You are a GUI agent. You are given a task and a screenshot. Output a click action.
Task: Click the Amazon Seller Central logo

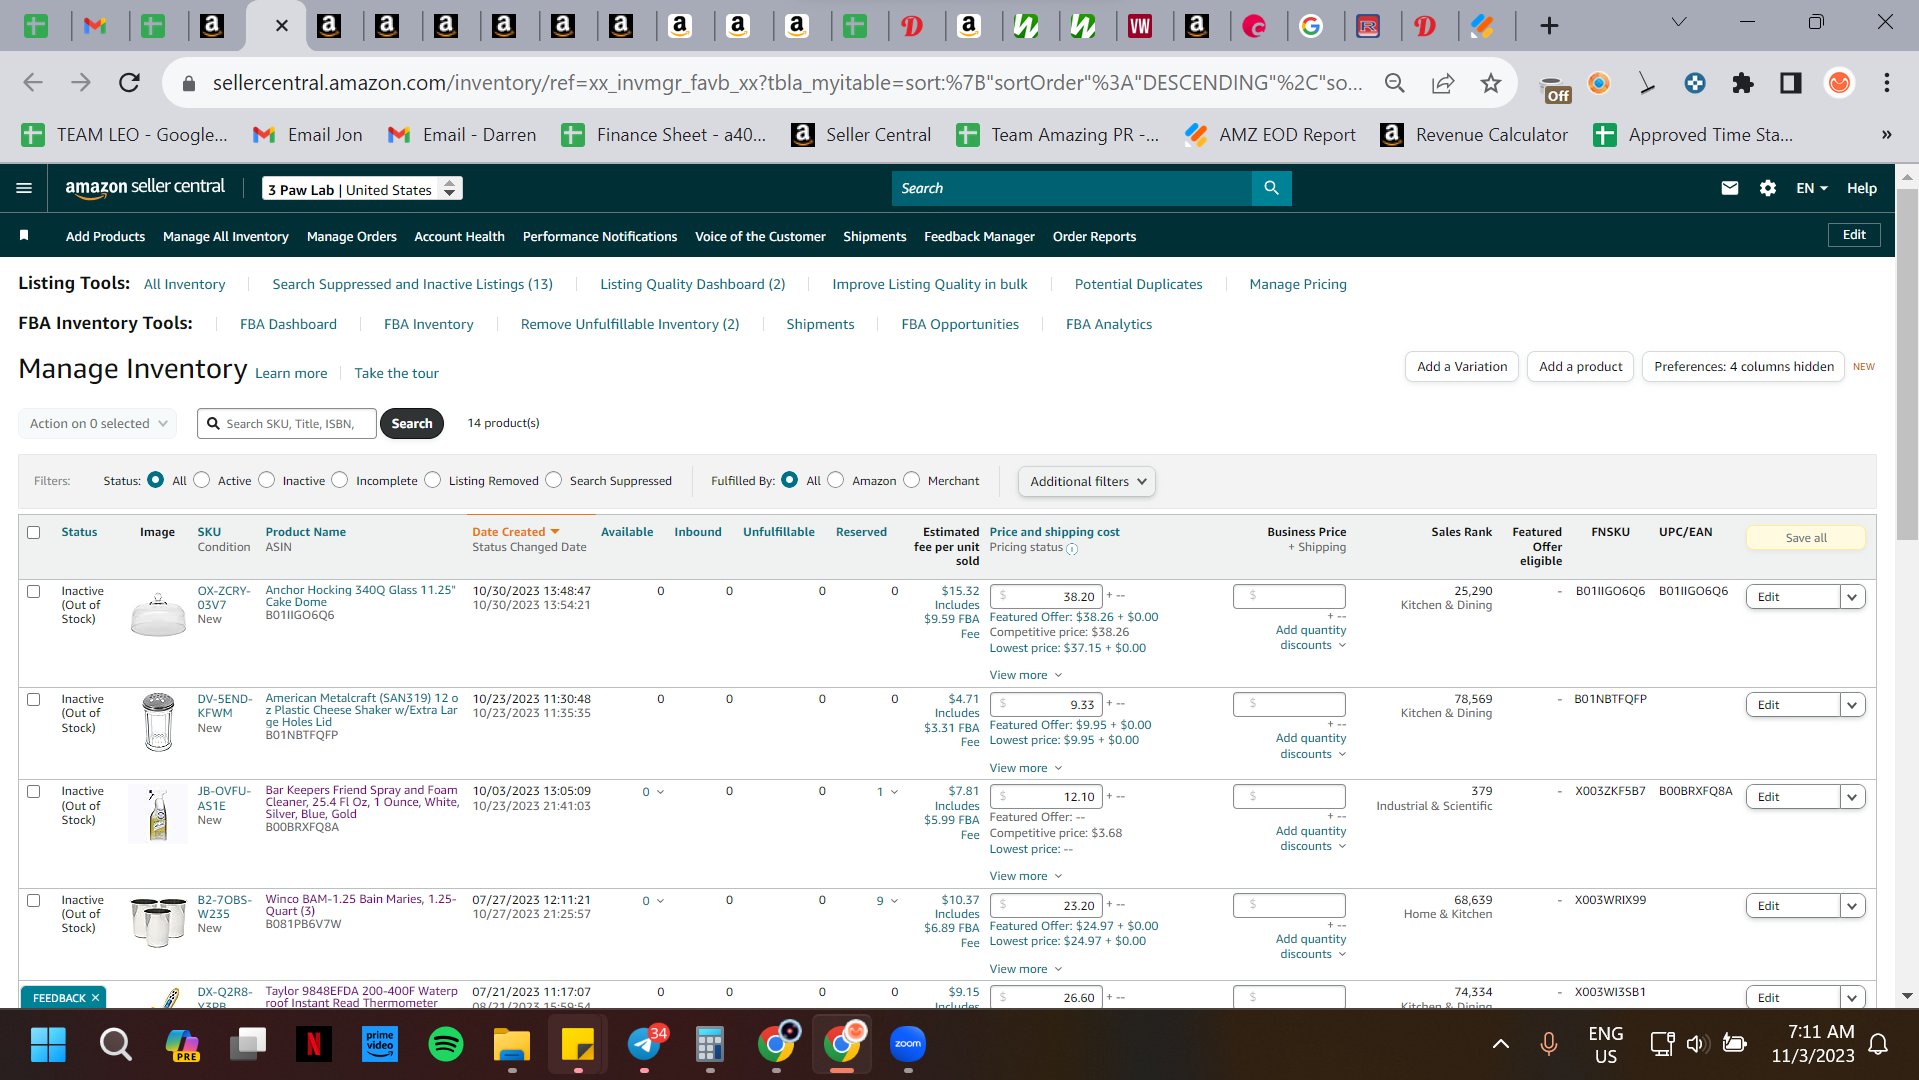[145, 188]
